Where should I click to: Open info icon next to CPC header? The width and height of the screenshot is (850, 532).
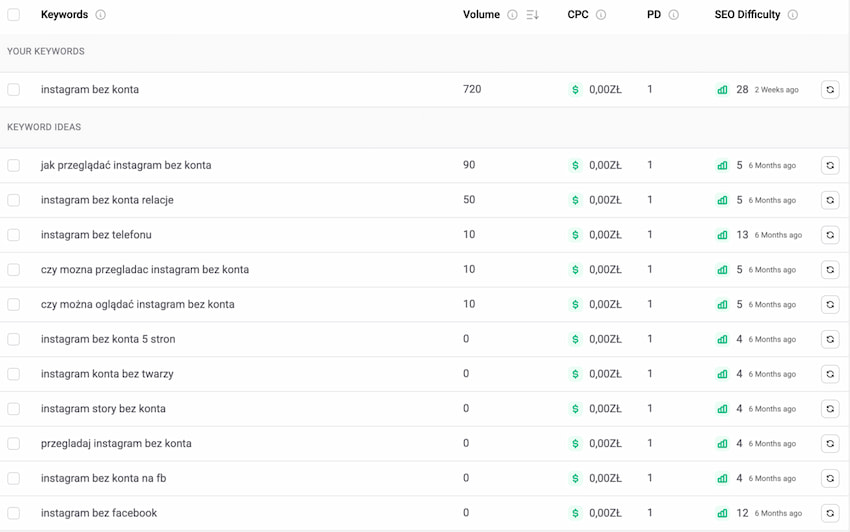click(601, 15)
